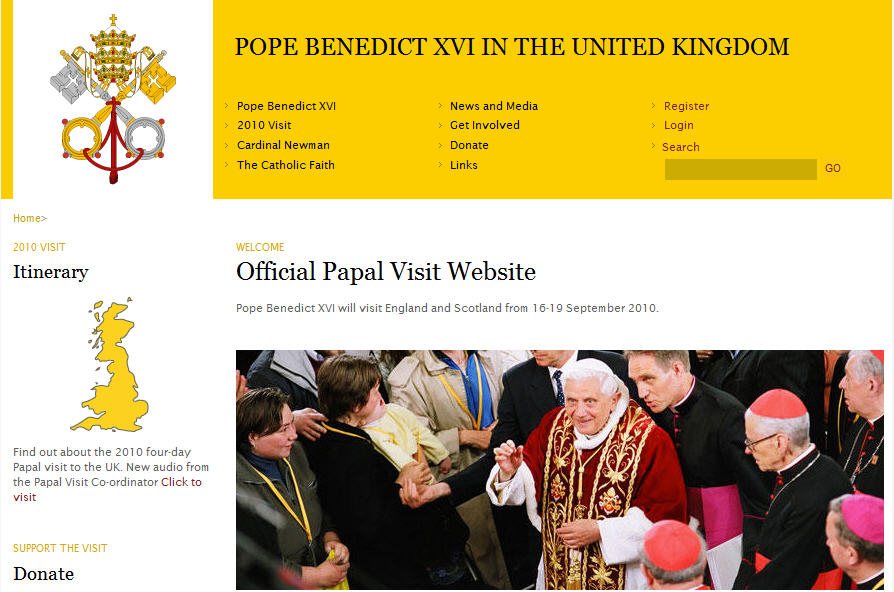The height and width of the screenshot is (592, 894).
Task: Go to The Catholic Faith section
Action: [x=286, y=165]
